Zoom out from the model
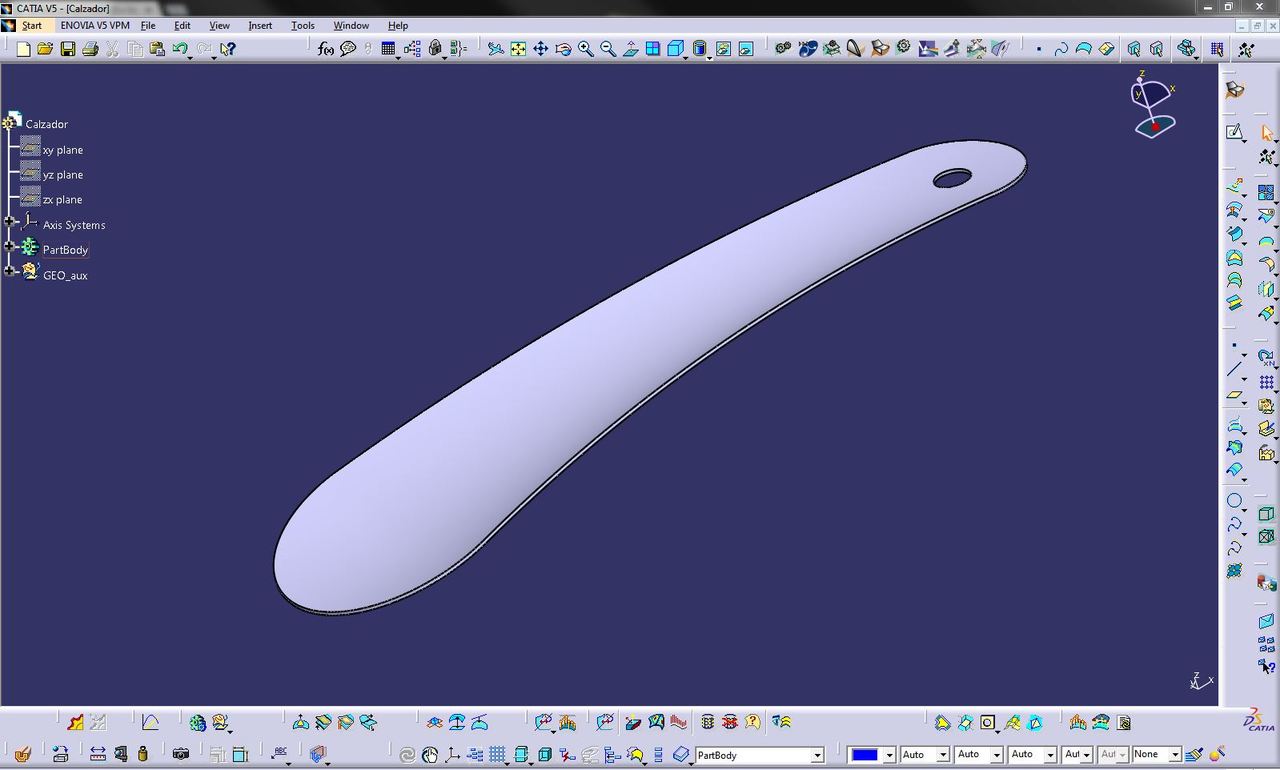 click(608, 48)
